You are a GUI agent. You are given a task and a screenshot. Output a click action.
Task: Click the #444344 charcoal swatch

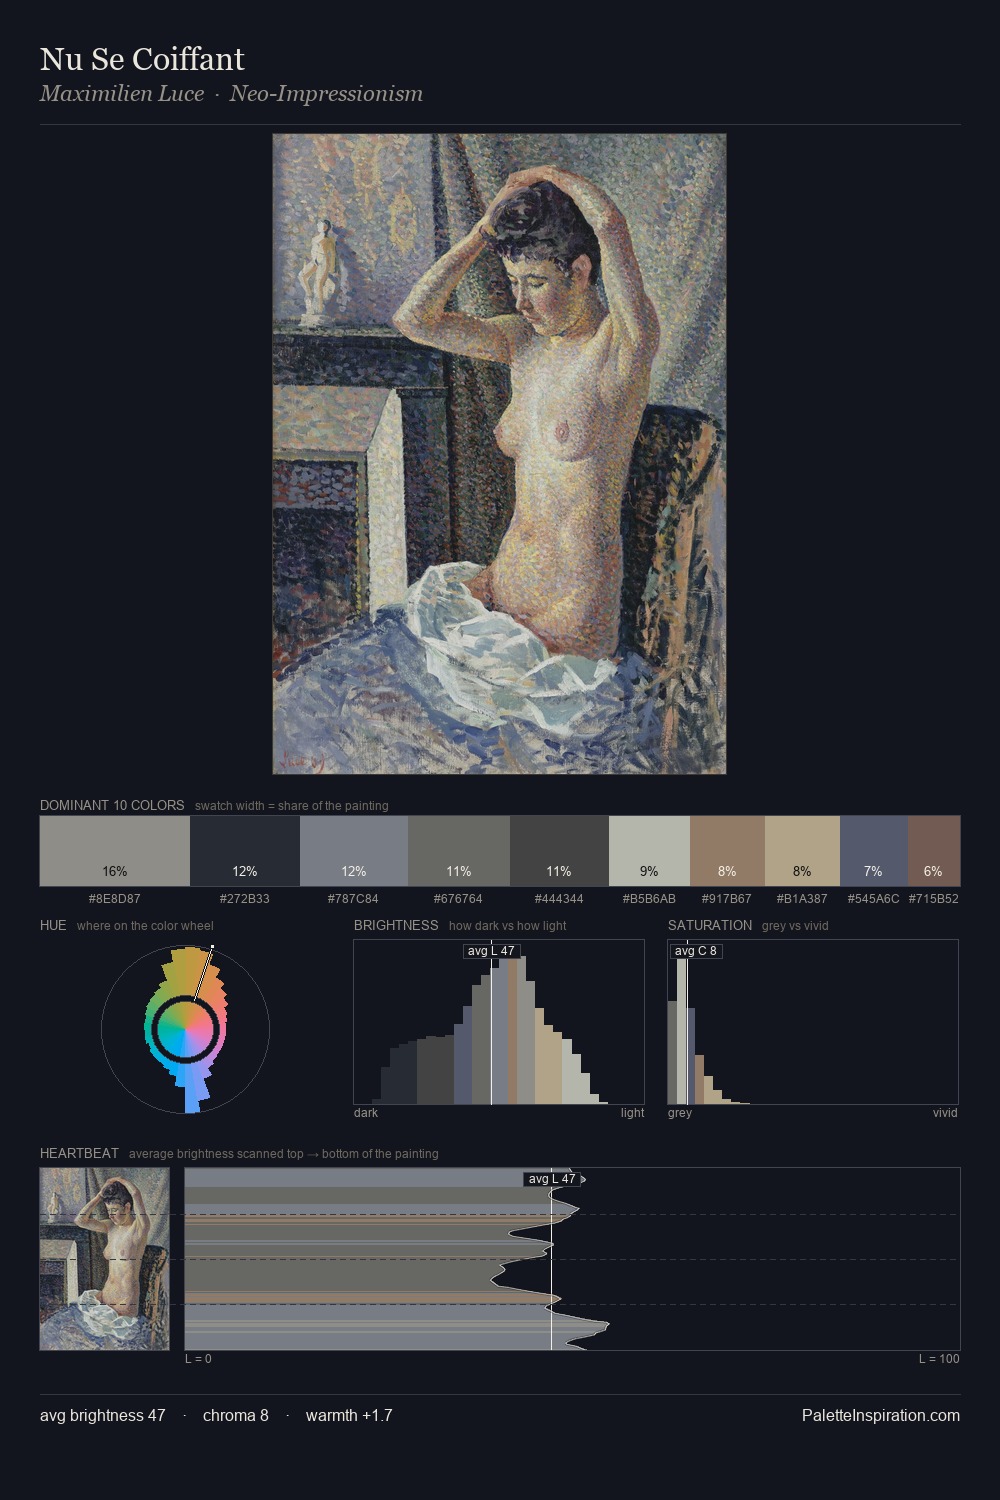point(559,851)
